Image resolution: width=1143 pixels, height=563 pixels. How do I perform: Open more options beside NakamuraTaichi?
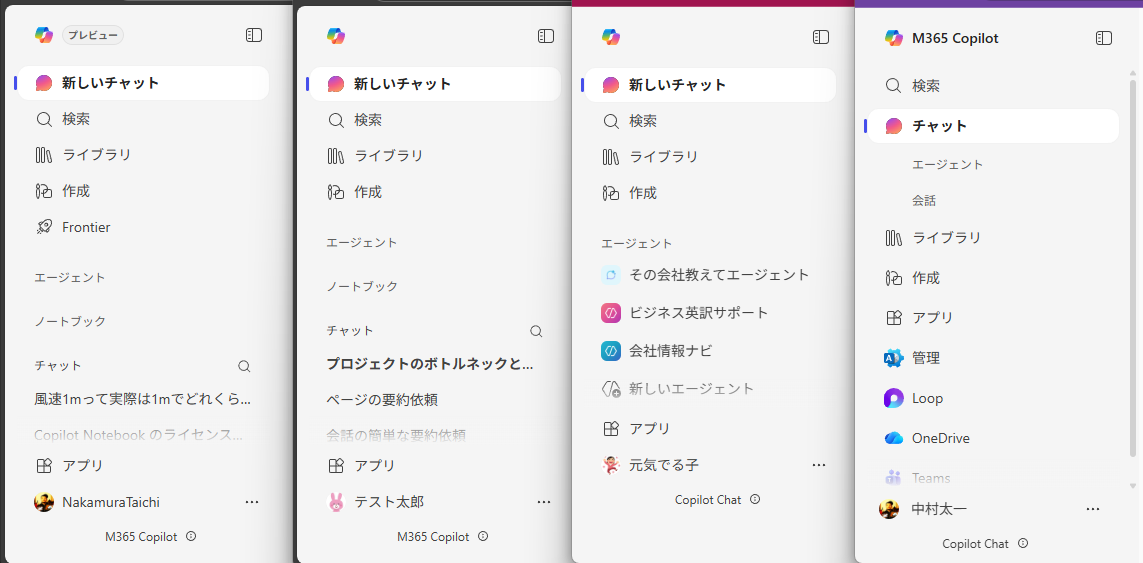coord(252,502)
